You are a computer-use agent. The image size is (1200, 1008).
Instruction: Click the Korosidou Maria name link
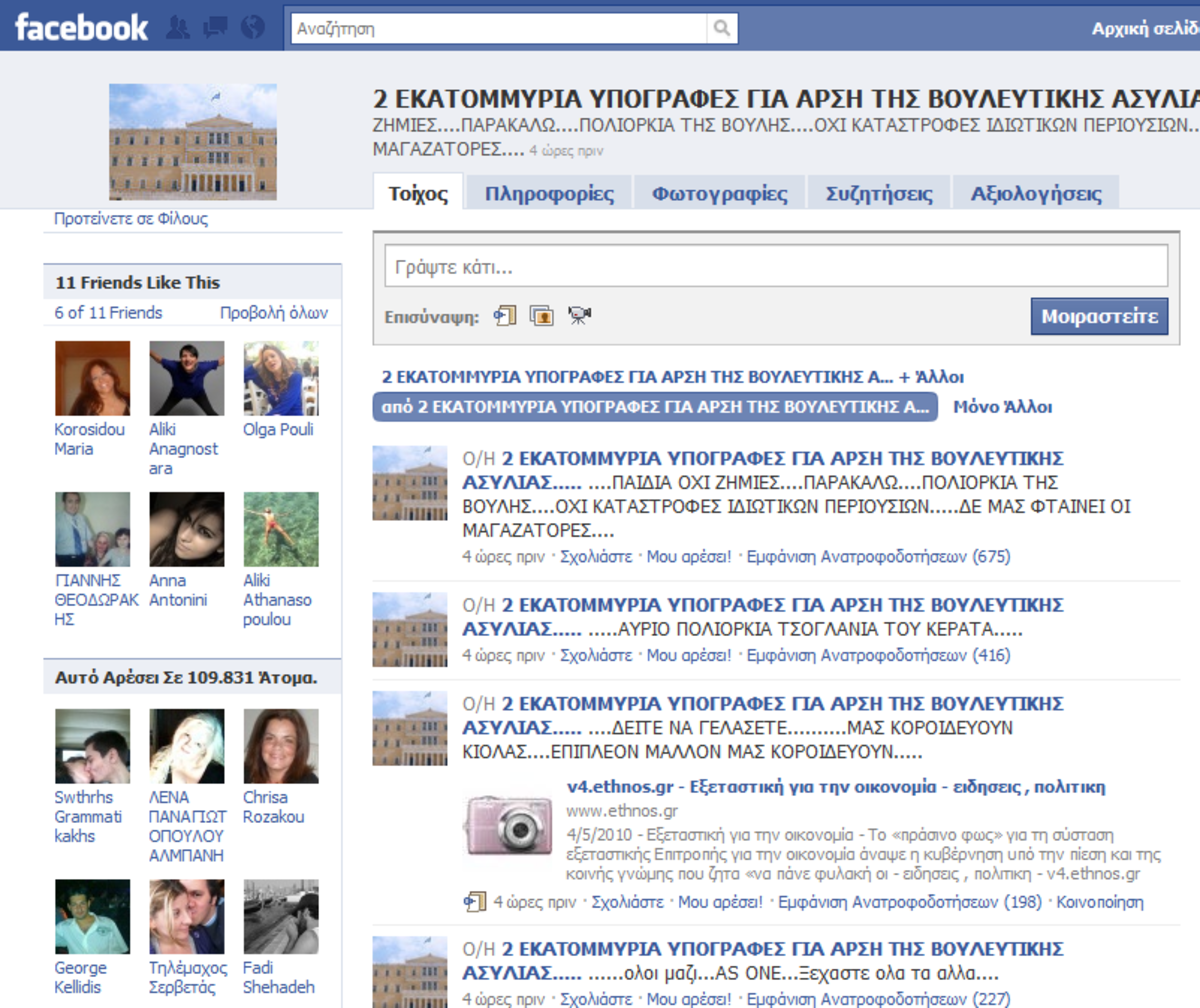88,439
